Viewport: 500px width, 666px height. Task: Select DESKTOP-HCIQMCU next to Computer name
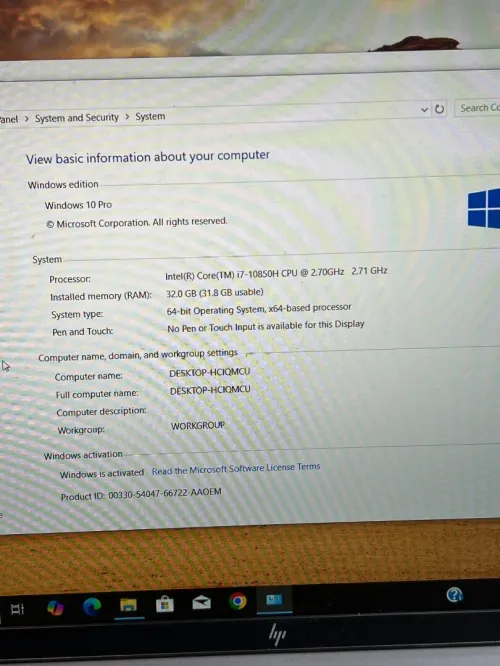(209, 373)
